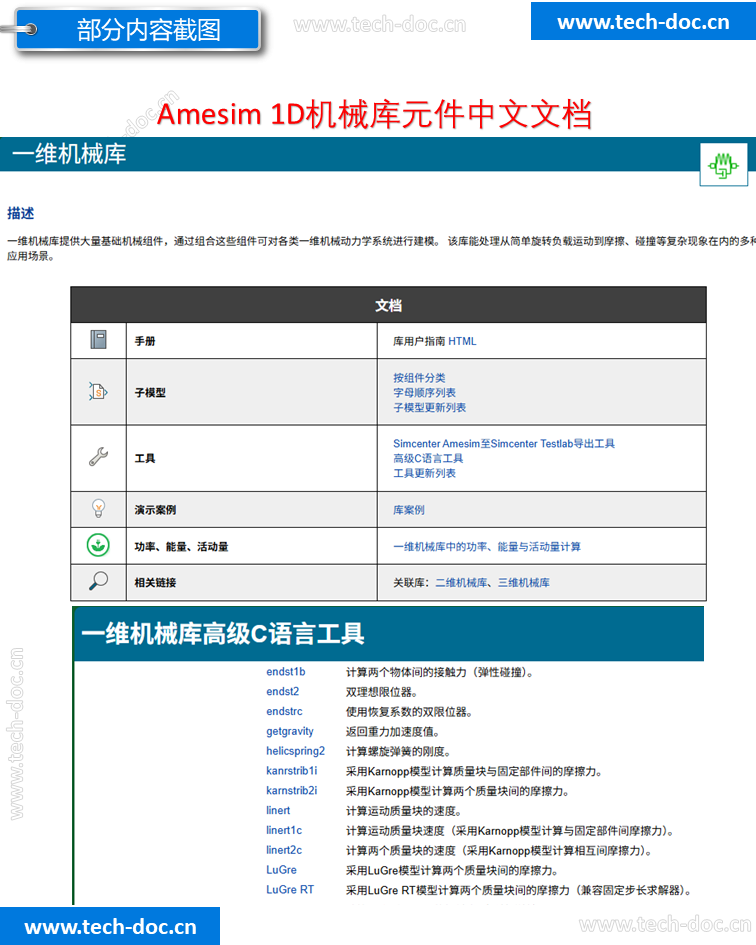The width and height of the screenshot is (756, 945).
Task: Open kanrstrib1i function link
Action: pyautogui.click(x=292, y=771)
